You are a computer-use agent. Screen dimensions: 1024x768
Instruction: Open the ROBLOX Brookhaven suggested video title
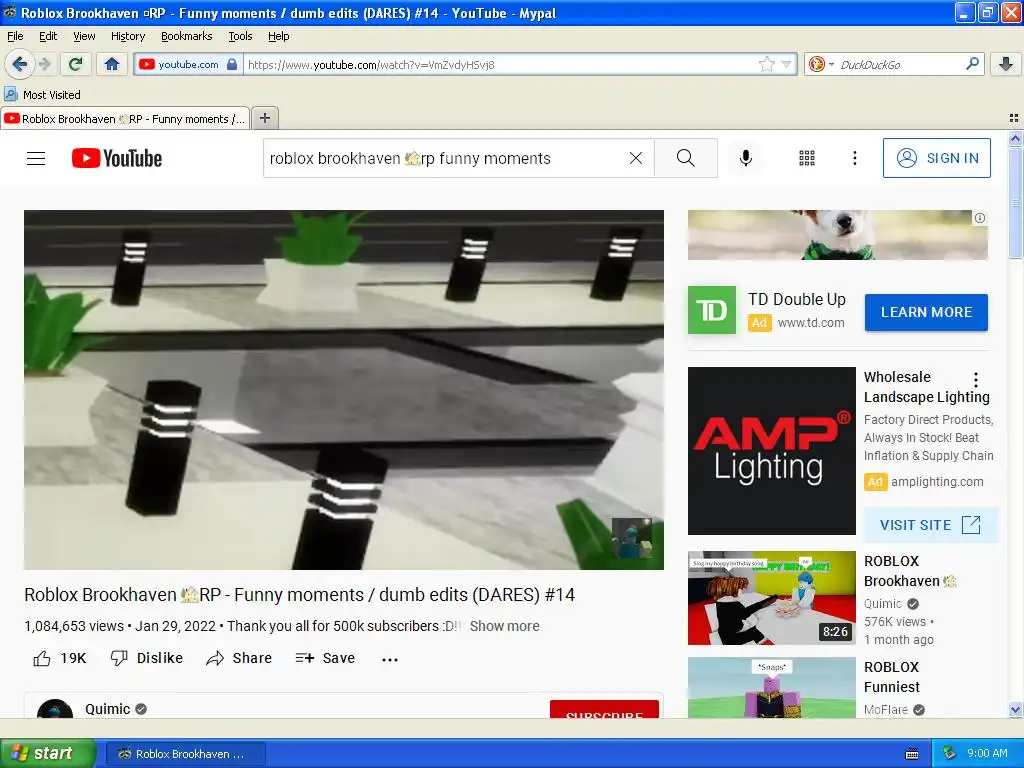click(910, 571)
